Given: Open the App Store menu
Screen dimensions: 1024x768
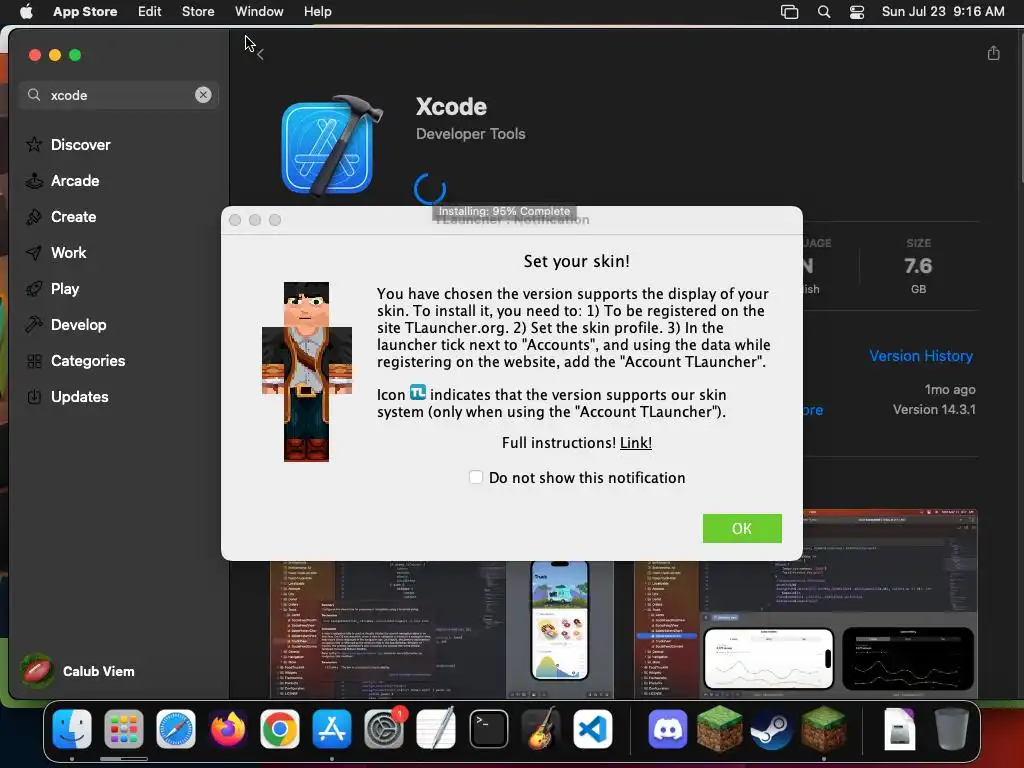Looking at the screenshot, I should [85, 12].
